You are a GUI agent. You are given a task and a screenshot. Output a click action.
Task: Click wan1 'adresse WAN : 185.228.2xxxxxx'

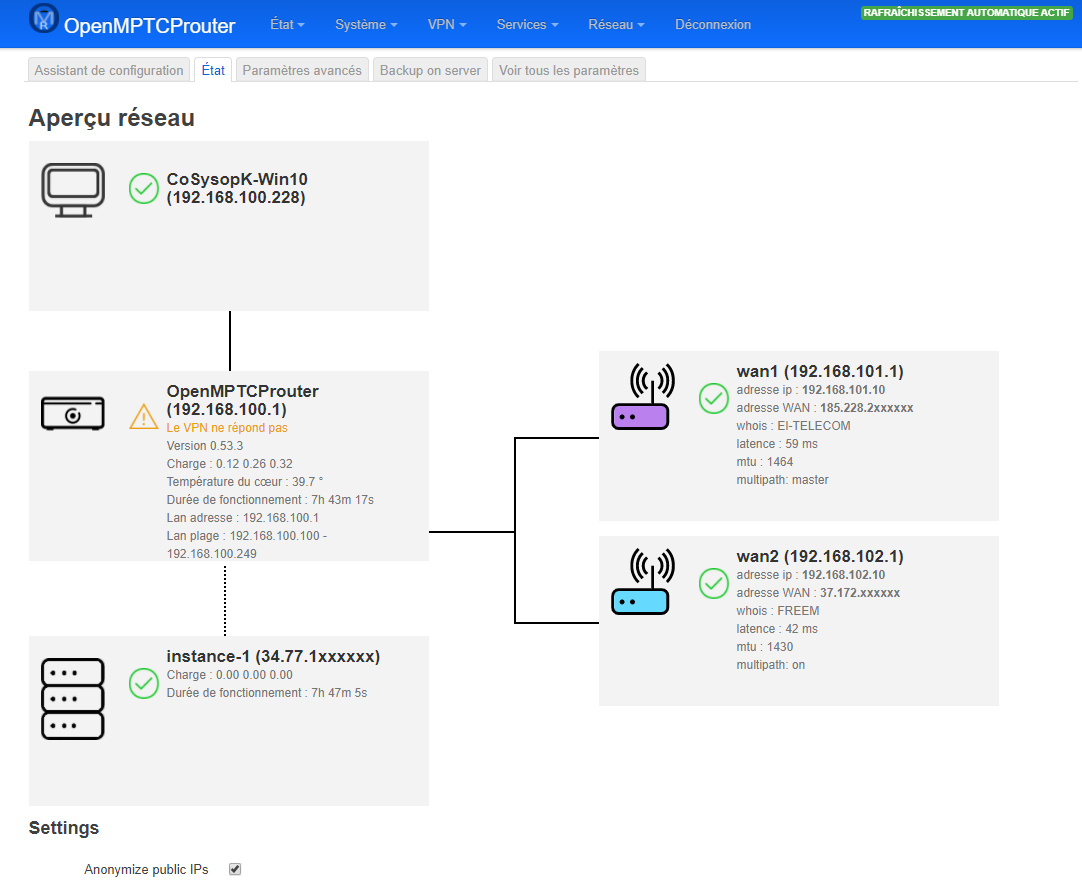(x=825, y=408)
